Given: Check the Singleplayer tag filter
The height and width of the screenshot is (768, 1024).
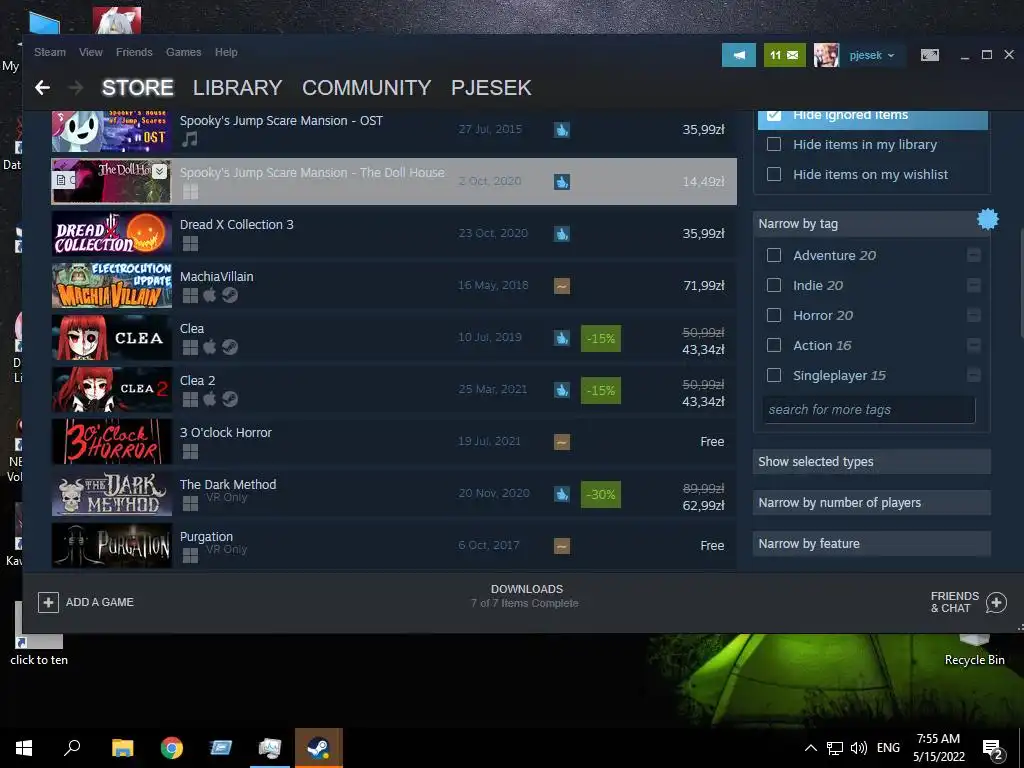Looking at the screenshot, I should tap(774, 376).
